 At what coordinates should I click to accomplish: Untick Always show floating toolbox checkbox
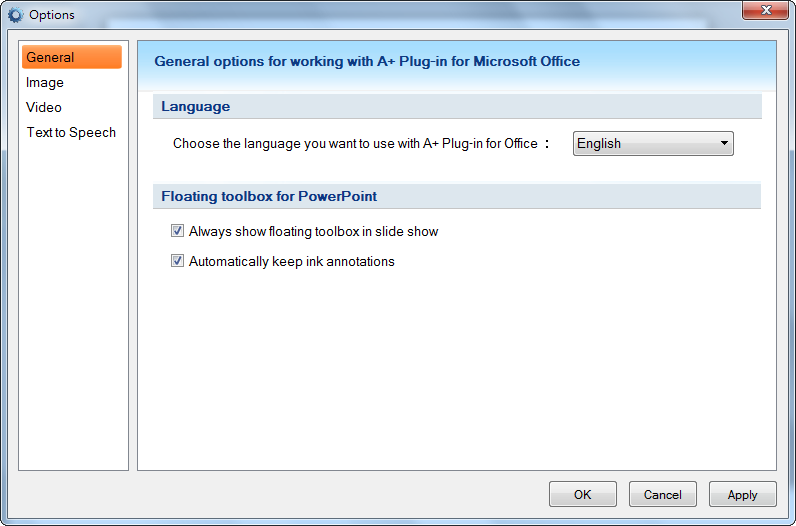pyautogui.click(x=177, y=231)
